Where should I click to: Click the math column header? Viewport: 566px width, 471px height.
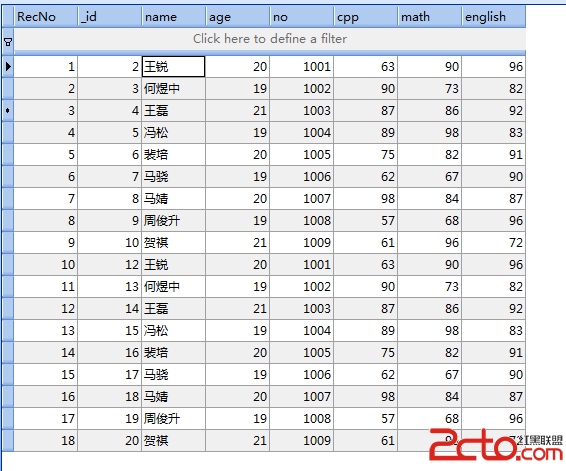[430, 17]
